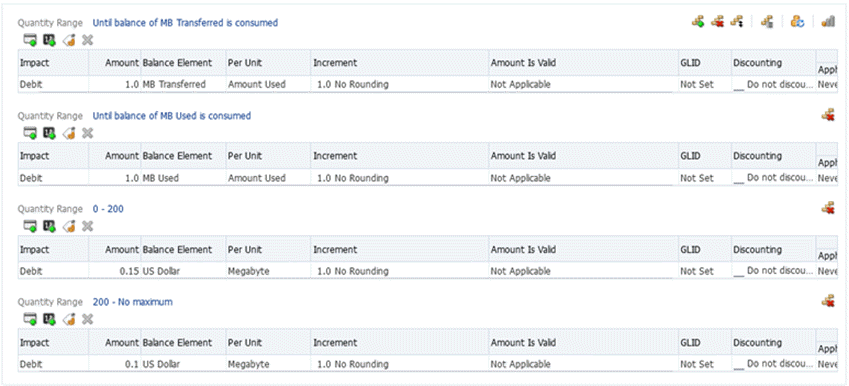The width and height of the screenshot is (849, 386).
Task: Click the coins with refresh arrows icon
Action: (798, 22)
